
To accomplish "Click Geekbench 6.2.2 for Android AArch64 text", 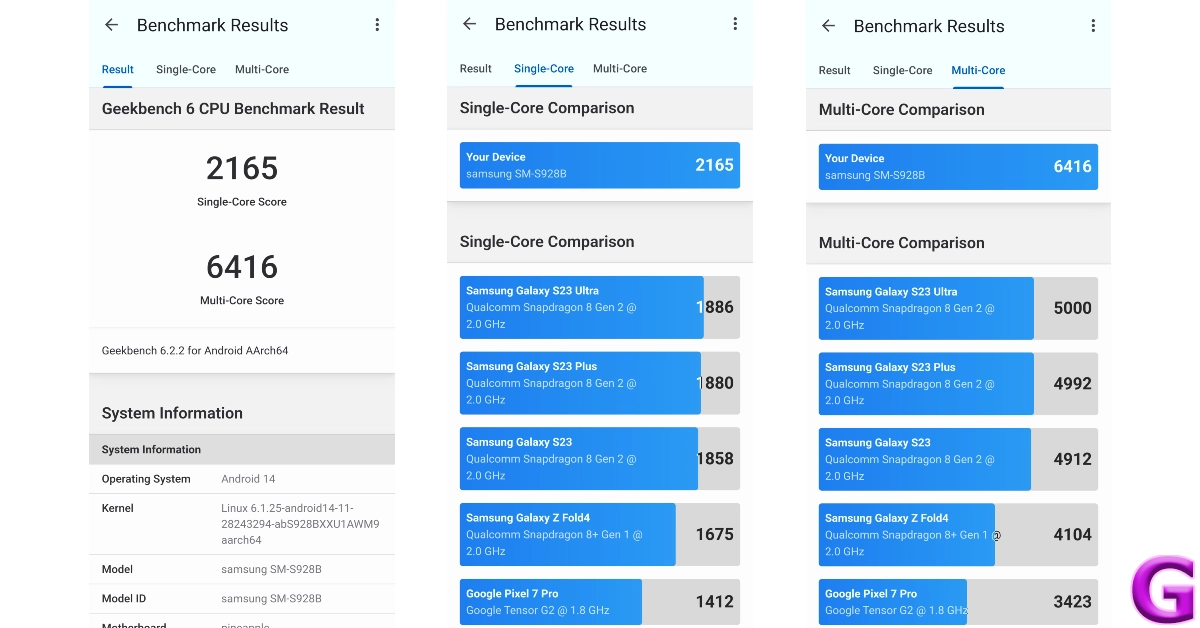I will coord(195,351).
